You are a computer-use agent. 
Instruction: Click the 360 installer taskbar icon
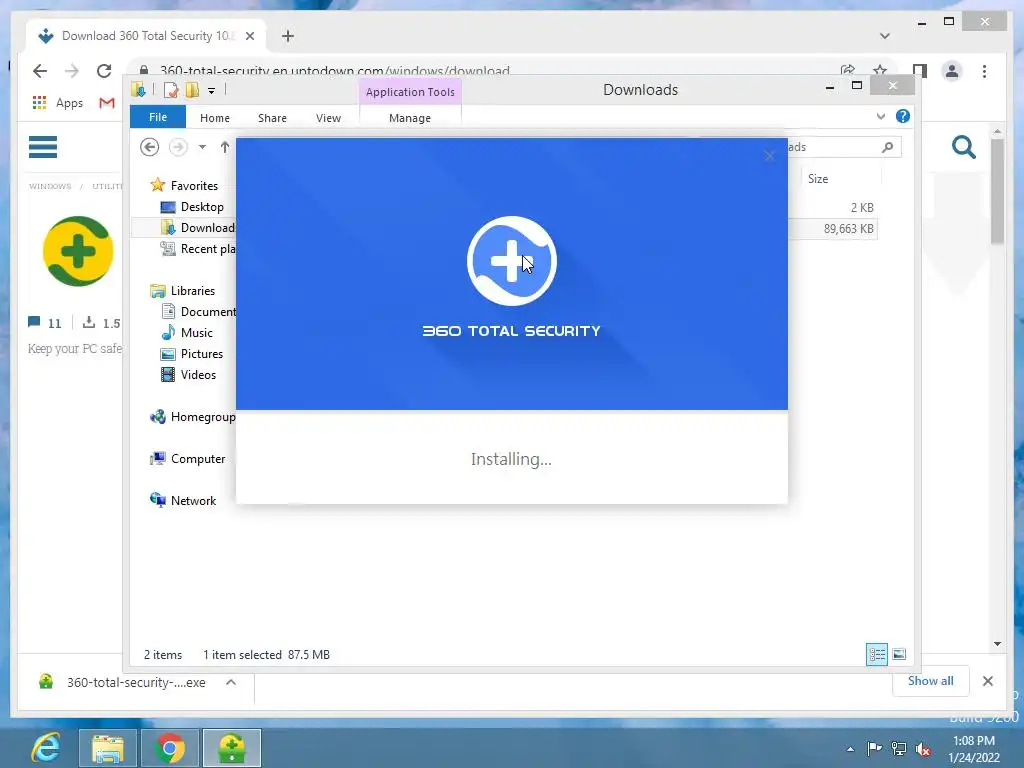click(232, 748)
